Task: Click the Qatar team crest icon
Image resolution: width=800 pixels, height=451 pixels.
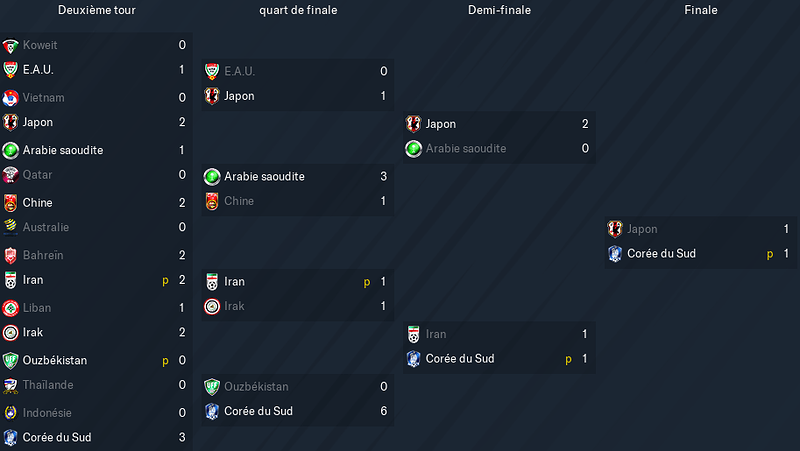Action: [10, 175]
